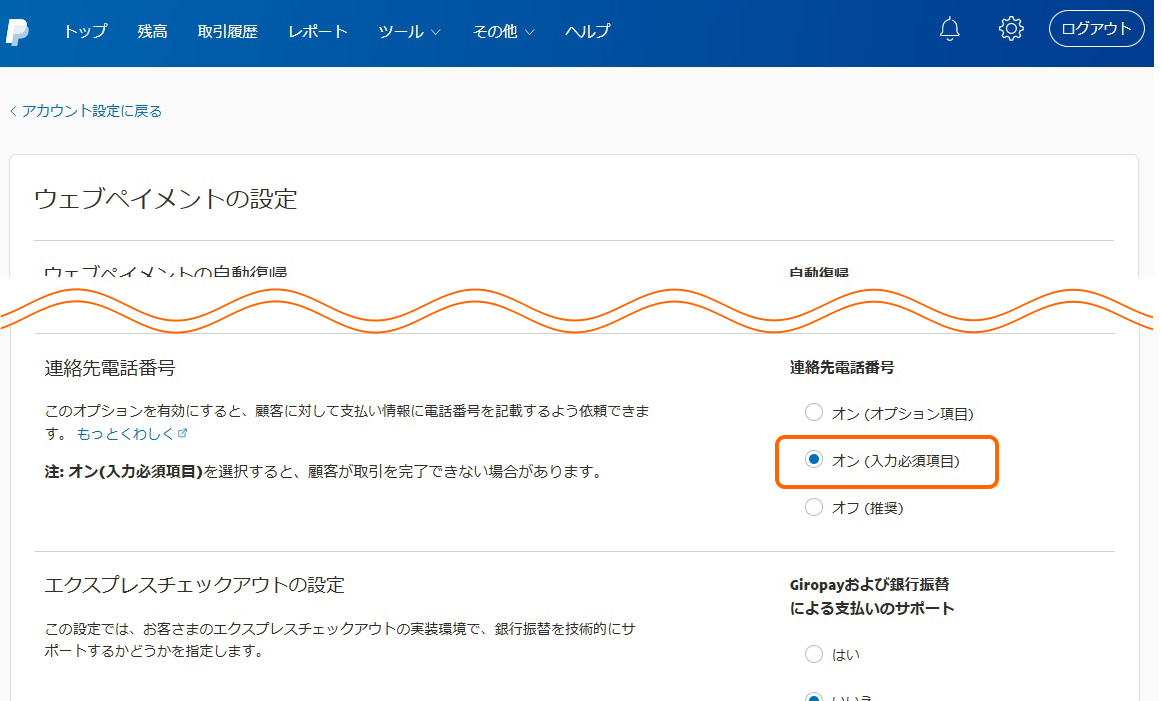Click the ログアウト button
Image resolution: width=1162 pixels, height=701 pixels.
(1096, 29)
